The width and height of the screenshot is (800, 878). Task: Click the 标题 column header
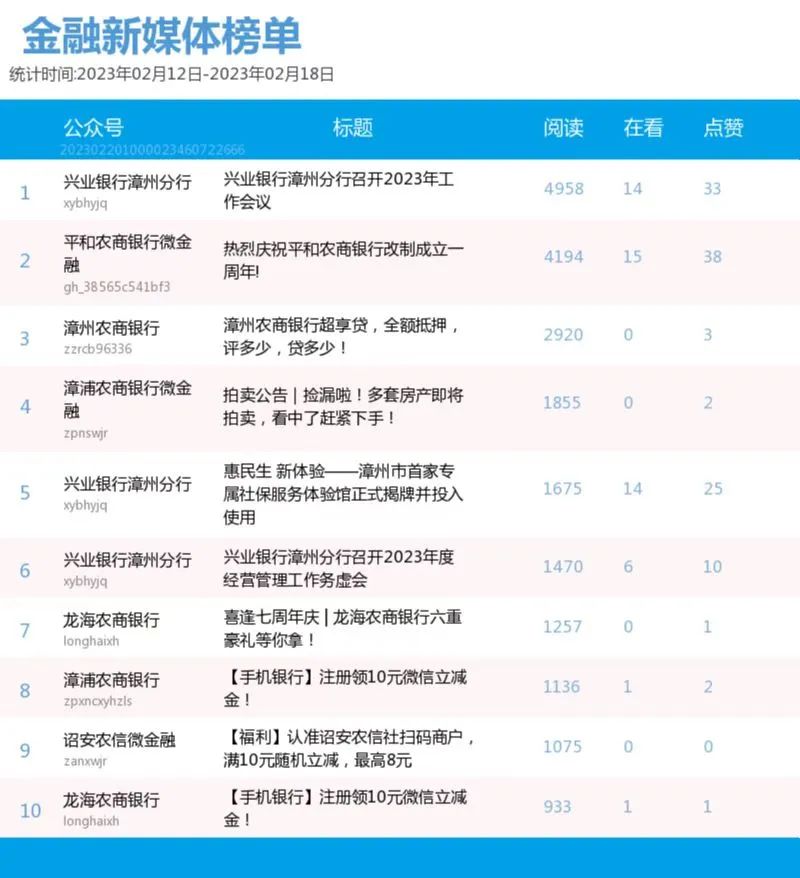pos(353,128)
